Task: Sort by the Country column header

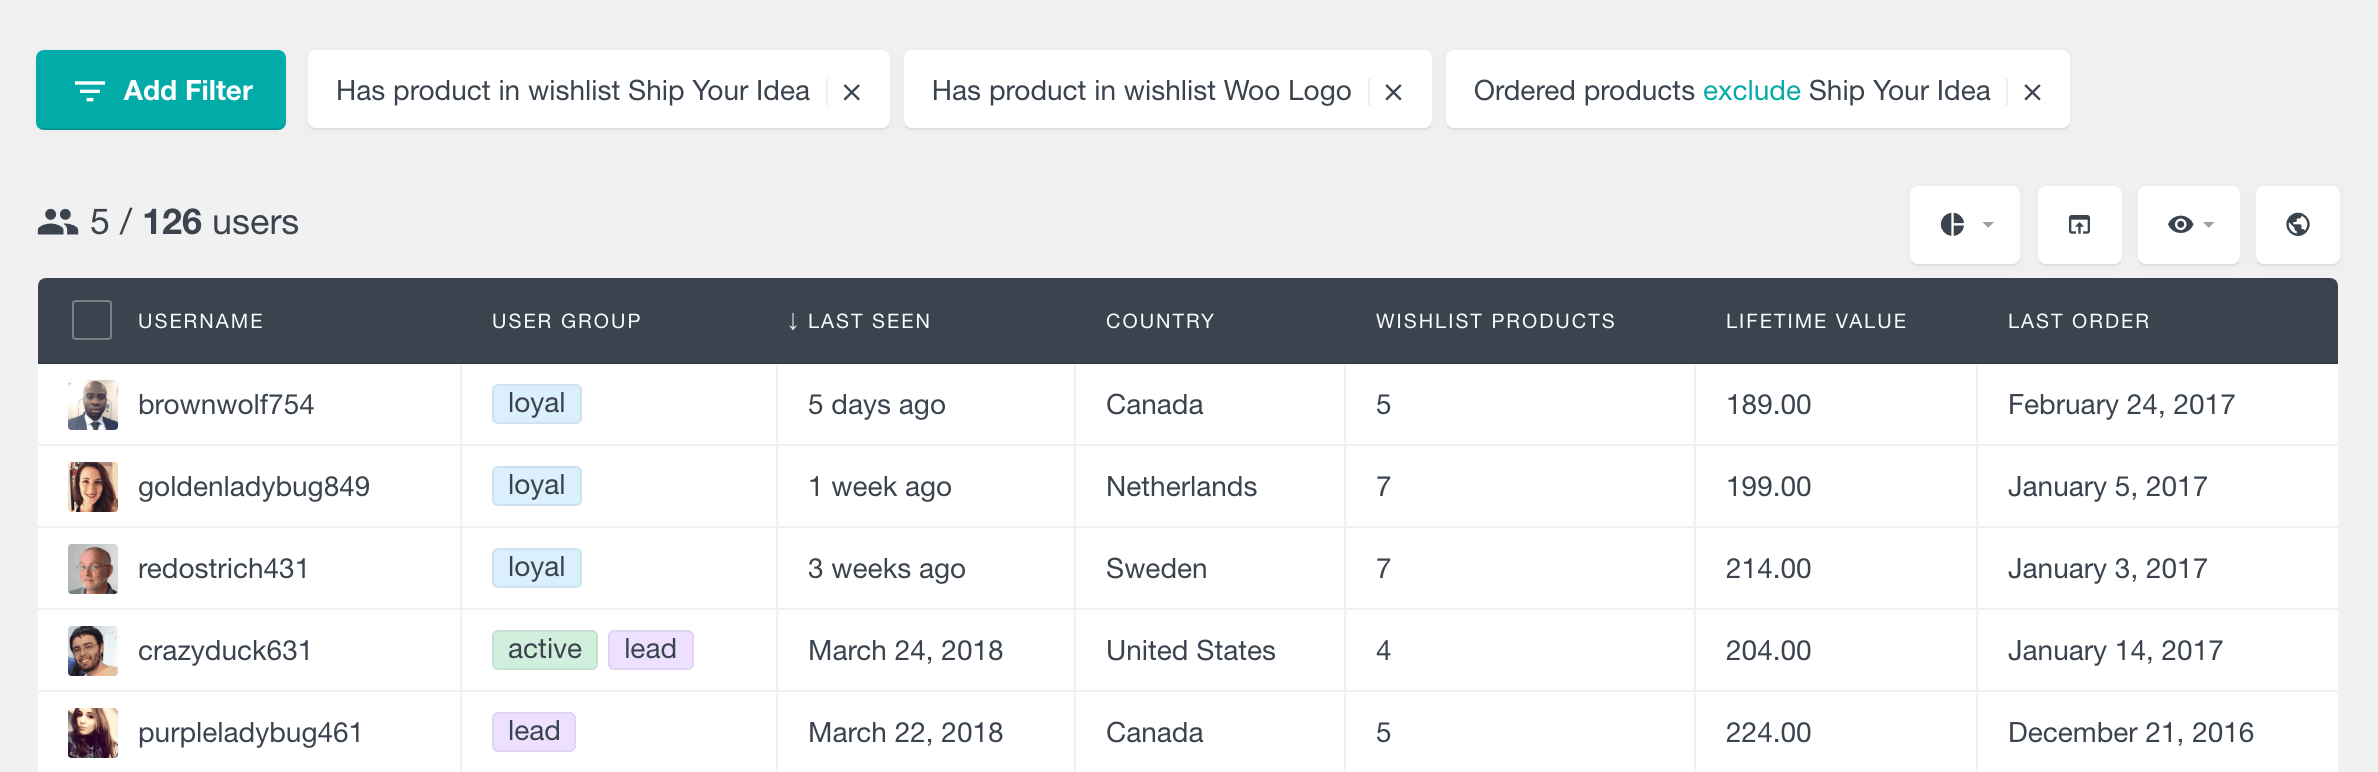Action: click(1160, 321)
